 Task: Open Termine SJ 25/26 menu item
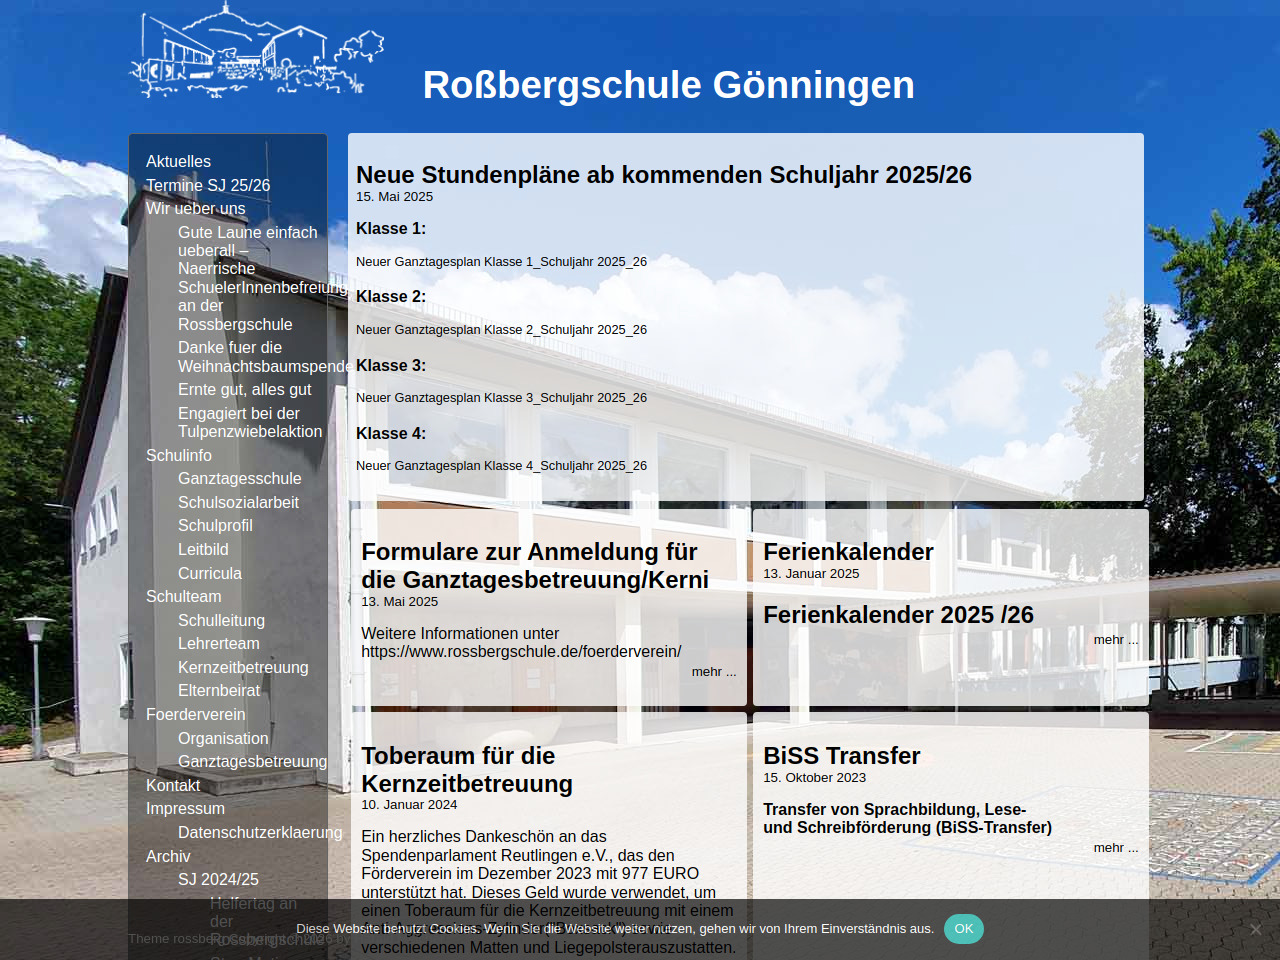[x=208, y=185]
